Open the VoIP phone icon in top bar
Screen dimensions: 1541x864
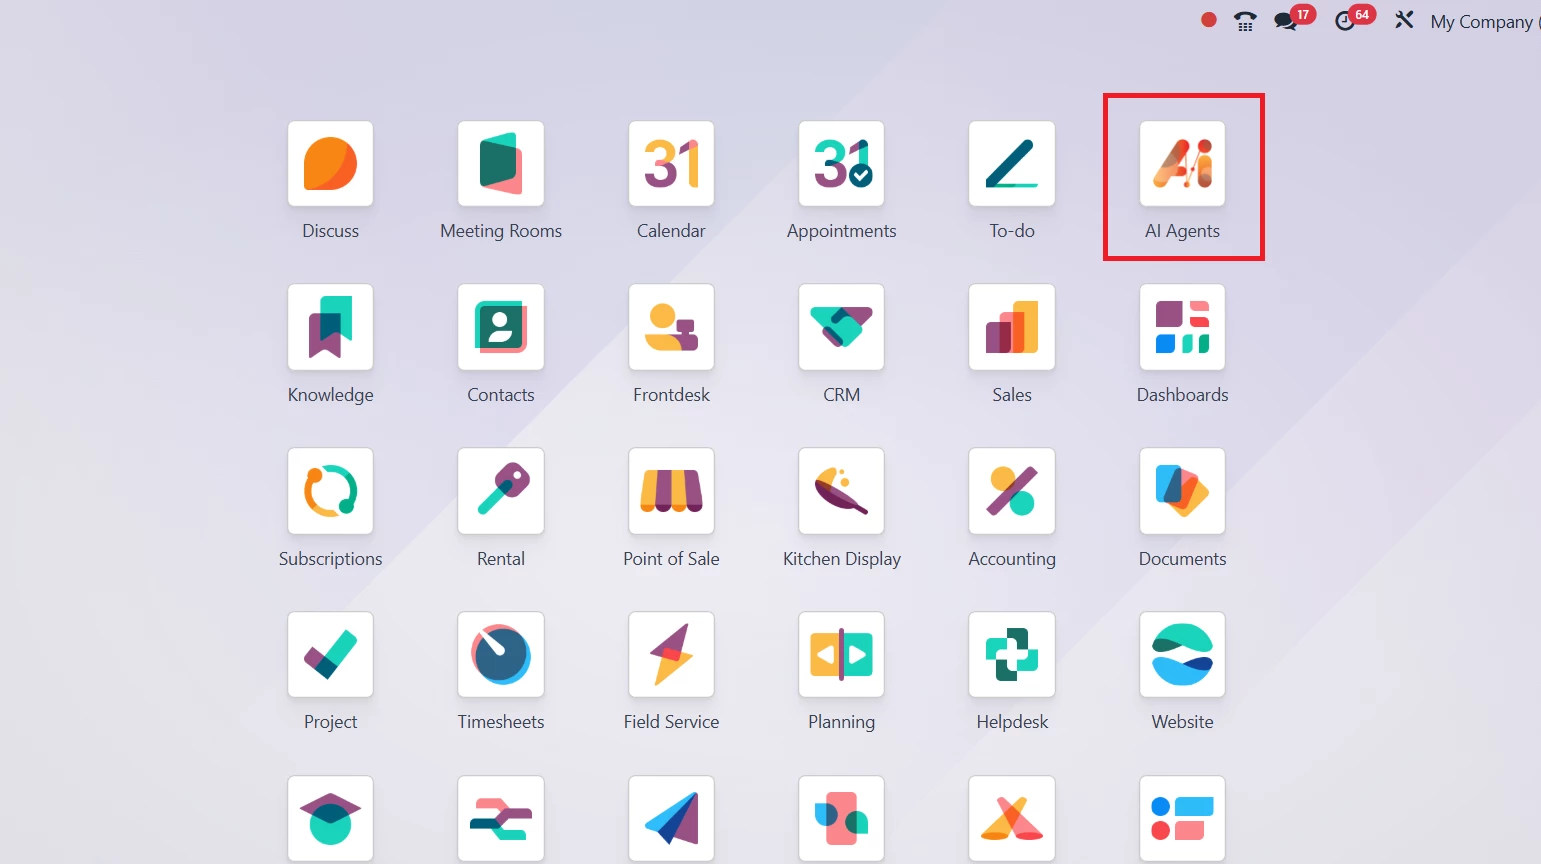(1245, 21)
